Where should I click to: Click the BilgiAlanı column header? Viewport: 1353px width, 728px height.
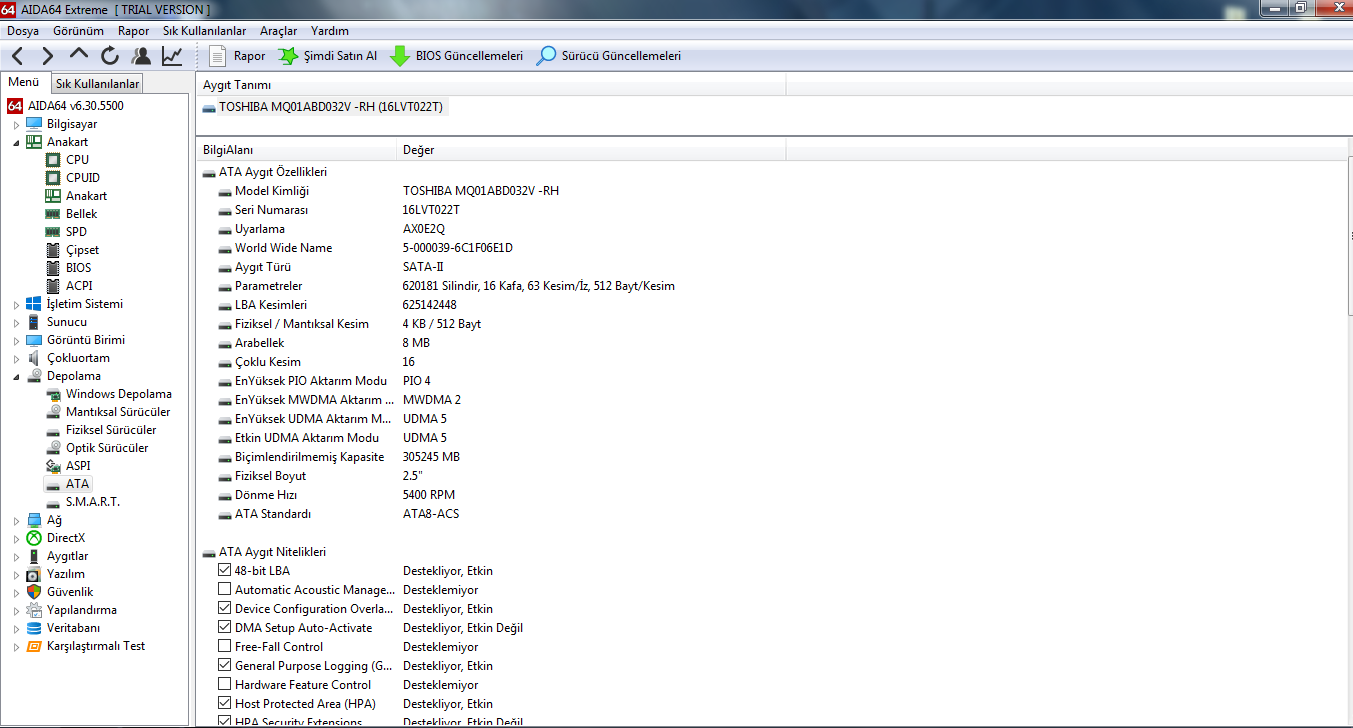point(296,150)
